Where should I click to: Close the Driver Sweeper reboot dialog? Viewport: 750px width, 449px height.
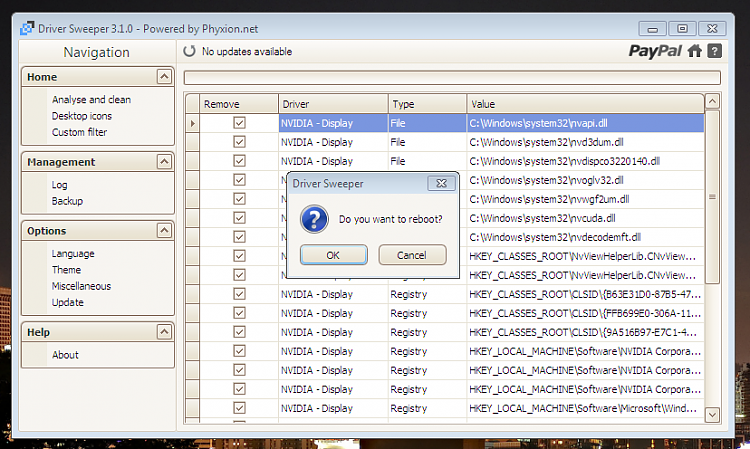441,183
